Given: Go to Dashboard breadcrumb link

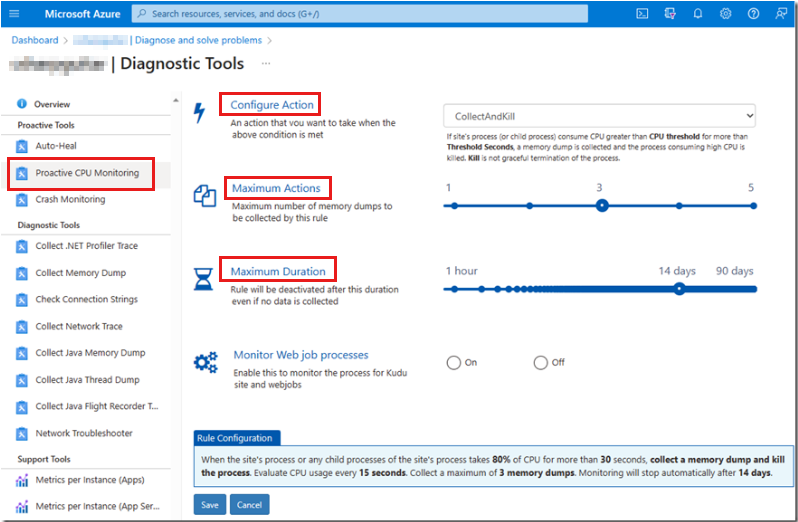Looking at the screenshot, I should (35, 40).
